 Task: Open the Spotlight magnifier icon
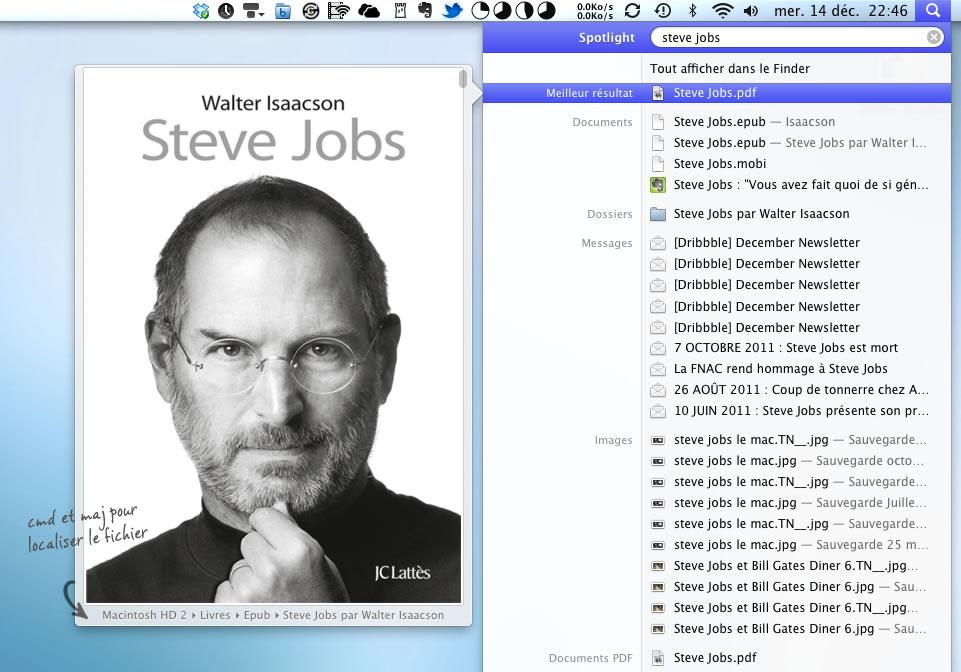tap(933, 12)
